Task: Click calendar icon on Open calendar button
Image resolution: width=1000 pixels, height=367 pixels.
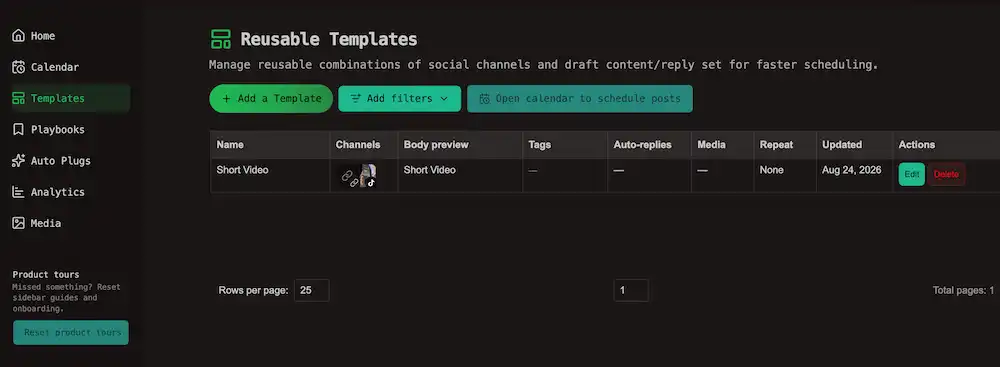Action: click(x=485, y=99)
